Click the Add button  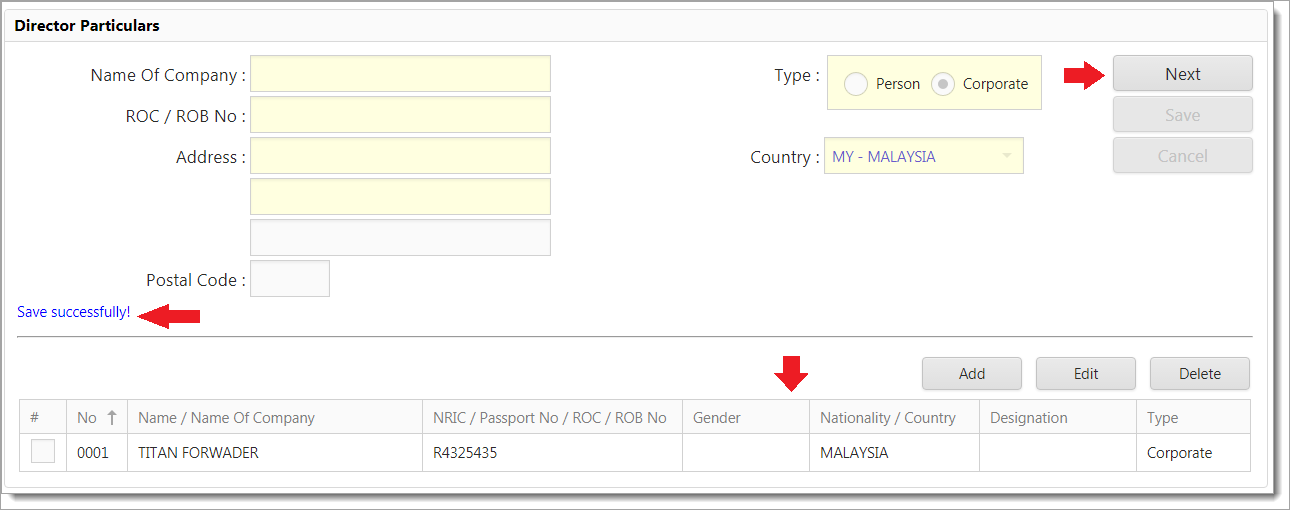[x=971, y=374]
